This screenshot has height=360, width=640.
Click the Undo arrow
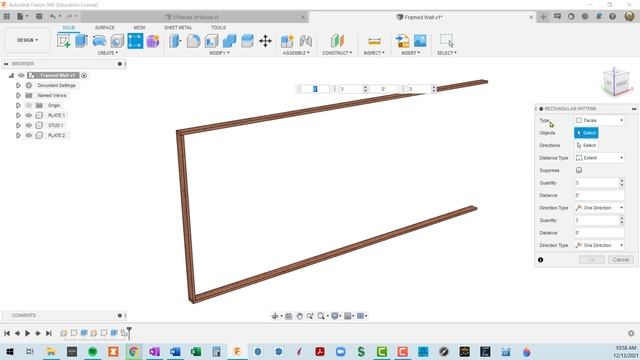click(x=53, y=16)
